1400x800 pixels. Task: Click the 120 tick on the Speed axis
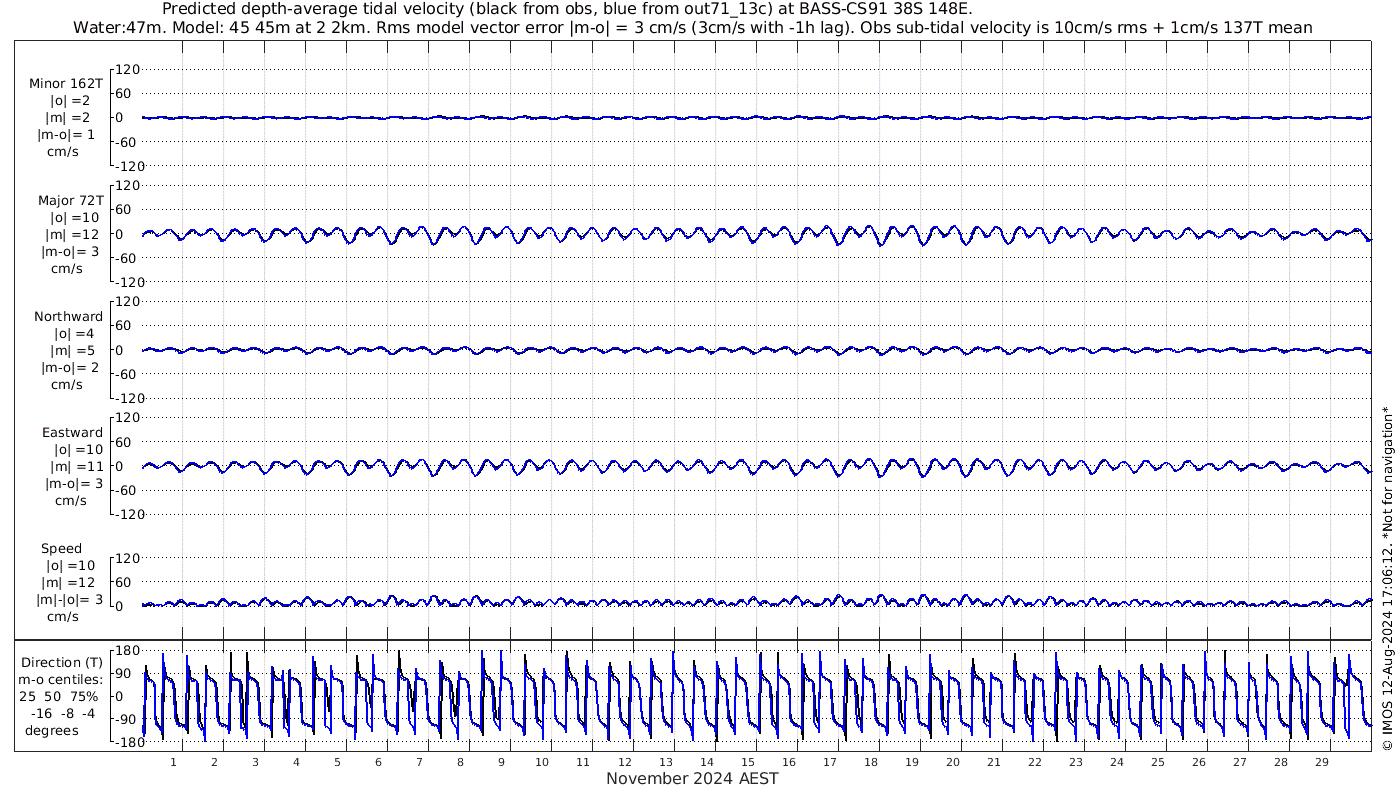tap(125, 558)
